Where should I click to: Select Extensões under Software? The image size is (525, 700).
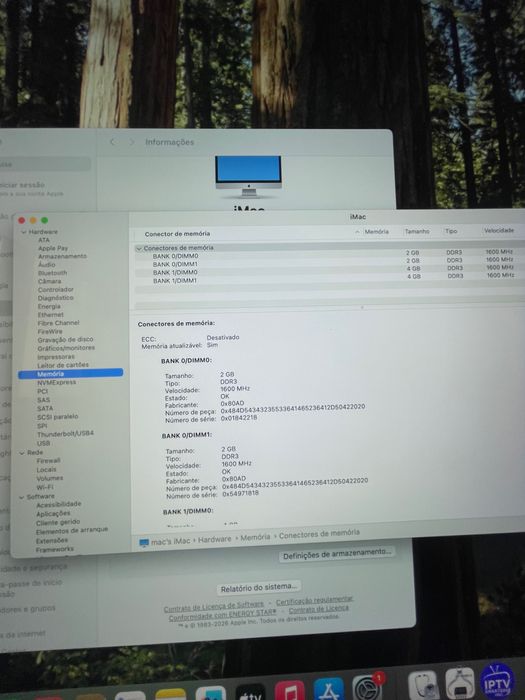[x=51, y=541]
